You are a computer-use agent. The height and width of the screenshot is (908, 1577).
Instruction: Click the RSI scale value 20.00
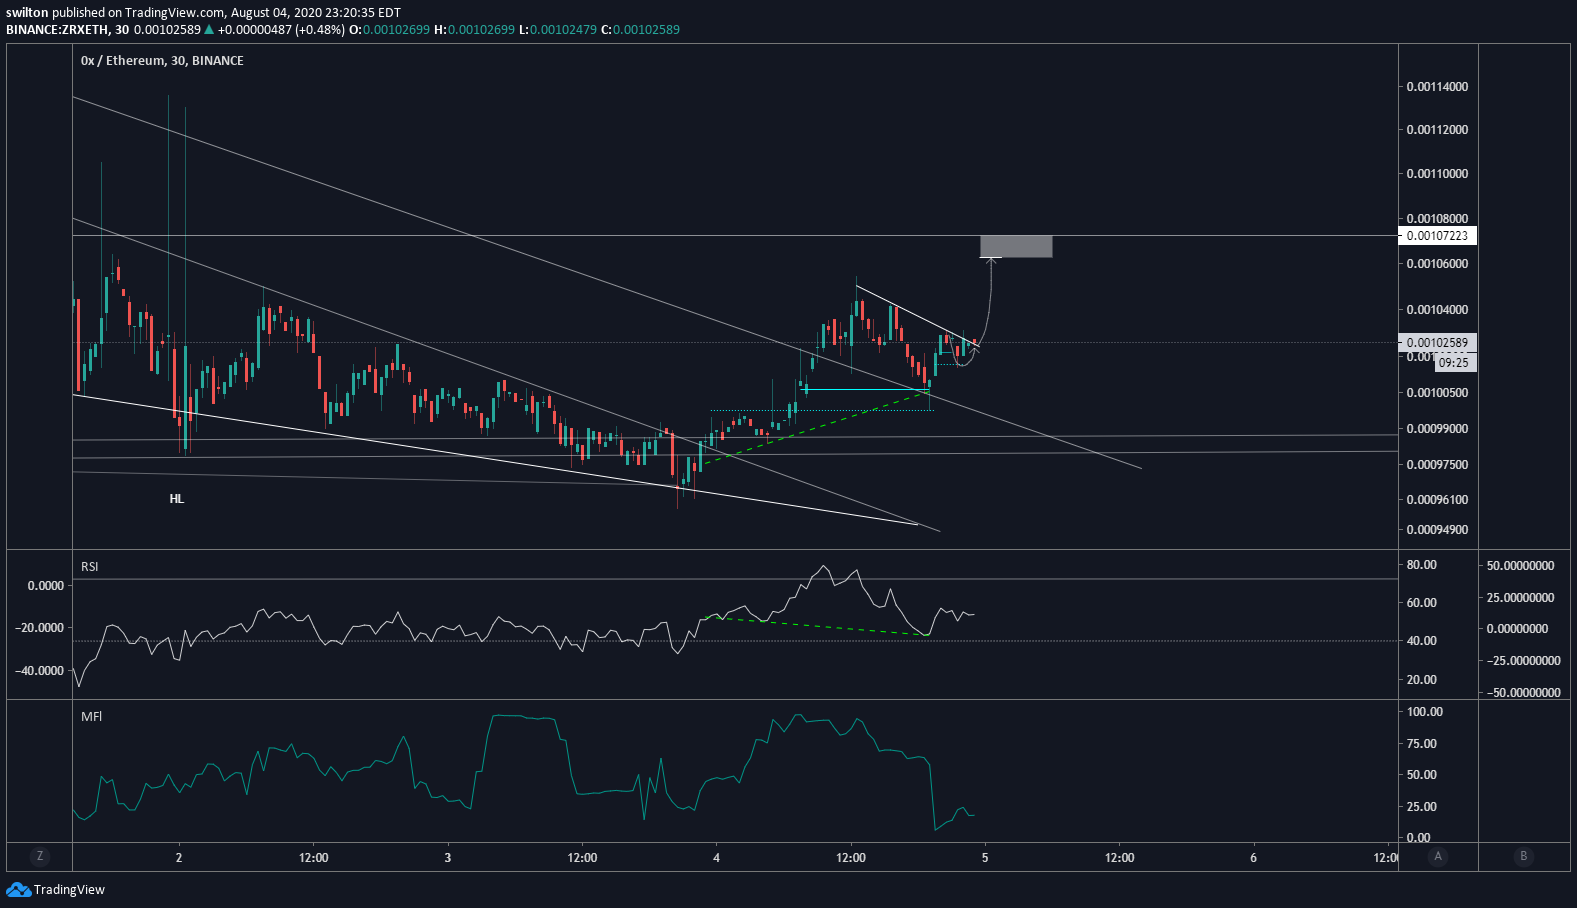[1422, 680]
